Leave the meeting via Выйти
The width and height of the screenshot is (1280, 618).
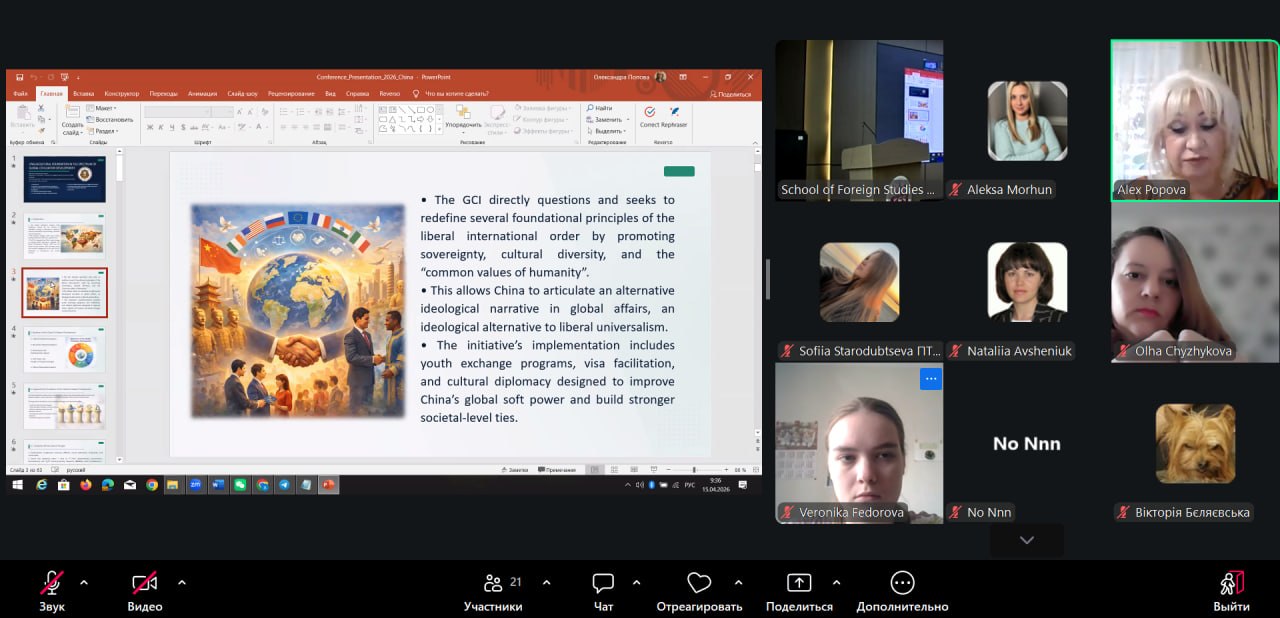(1231, 584)
